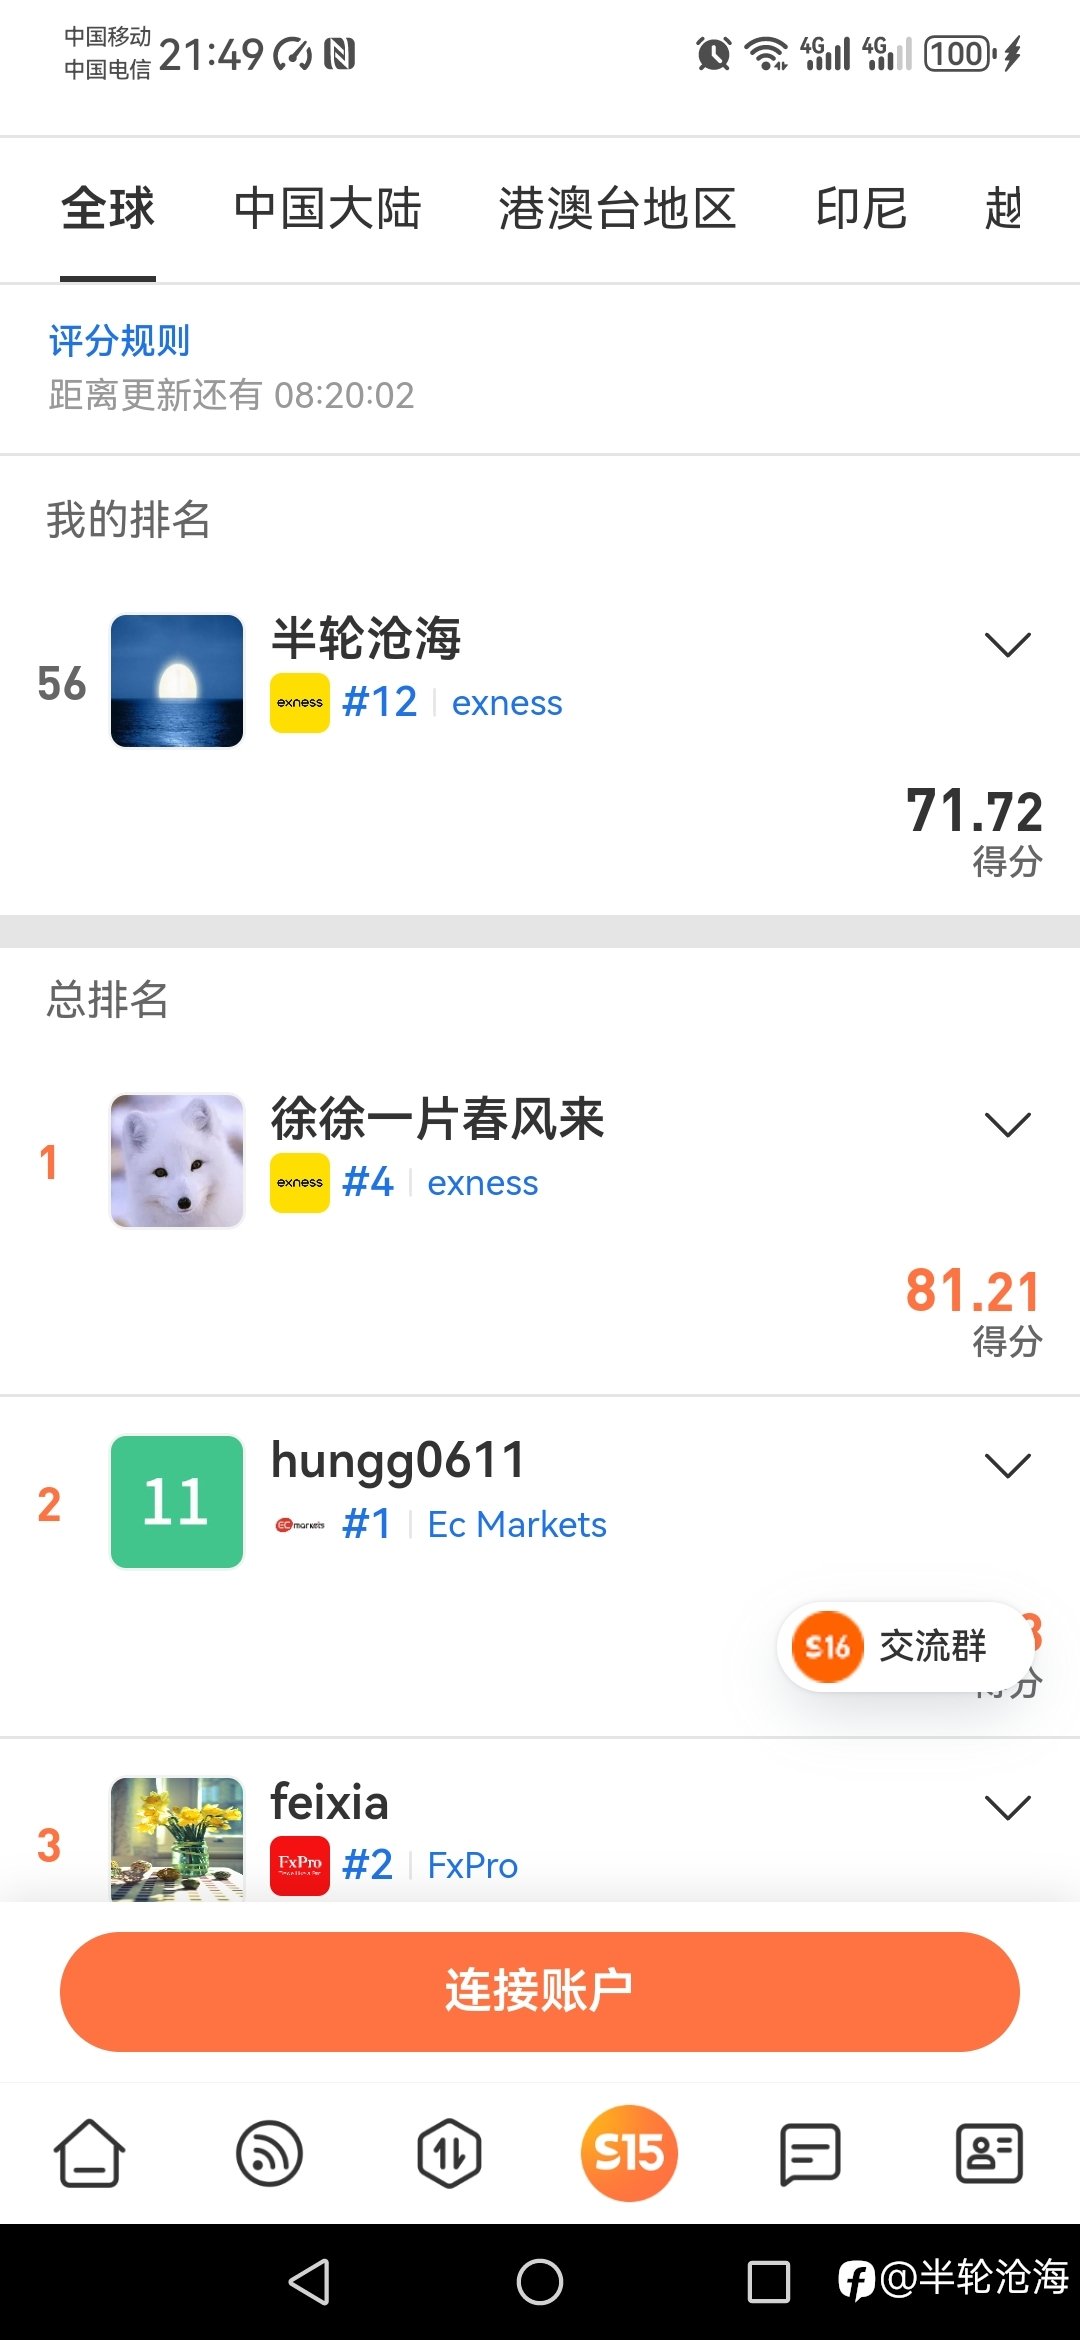The height and width of the screenshot is (2340, 1080).
Task: Open the home icon in bottom navigation
Action: pos(90,2153)
